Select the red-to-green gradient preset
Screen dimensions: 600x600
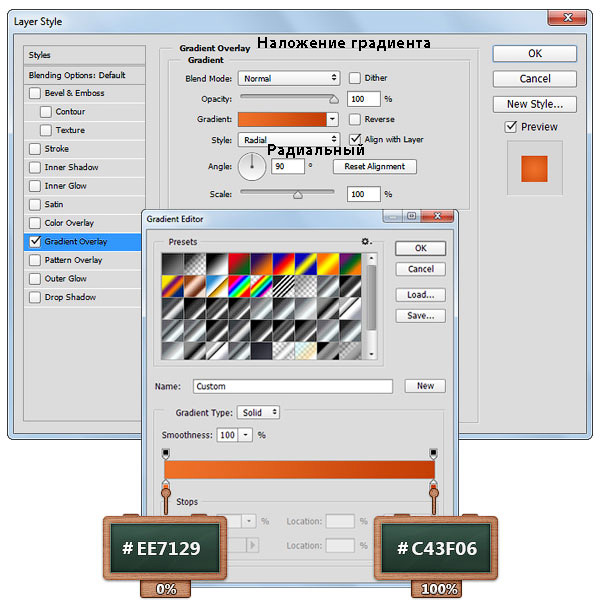(x=239, y=264)
